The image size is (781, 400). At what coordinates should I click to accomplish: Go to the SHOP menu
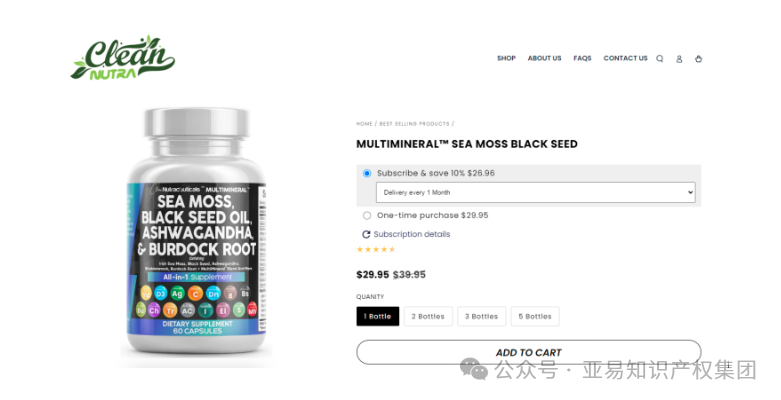pyautogui.click(x=506, y=58)
